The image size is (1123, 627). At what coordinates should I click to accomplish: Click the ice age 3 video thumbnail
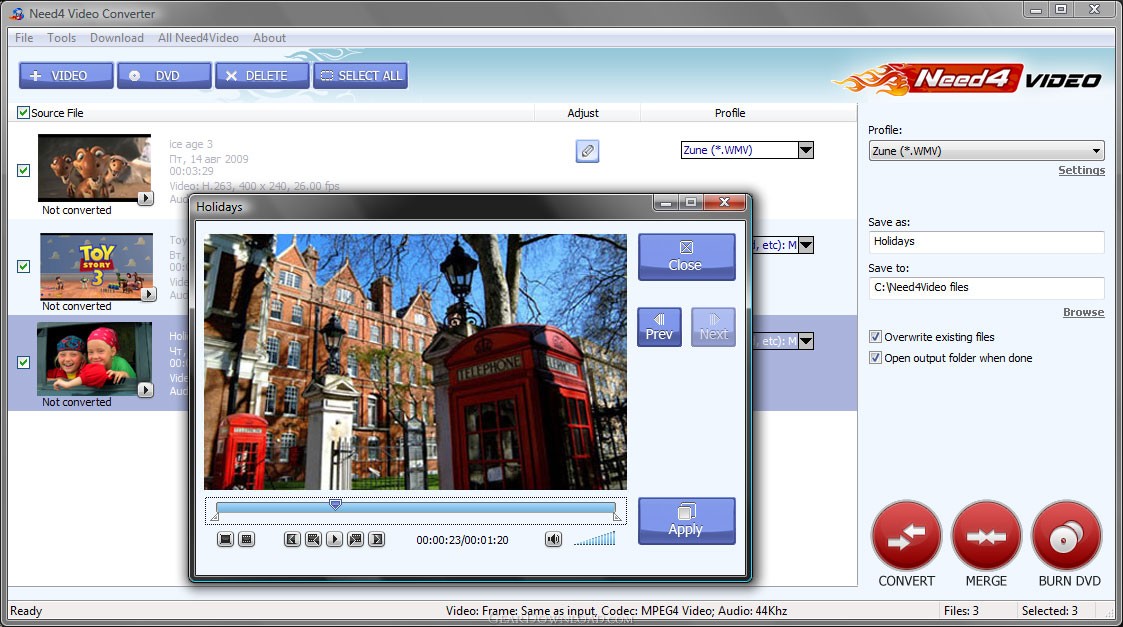click(x=95, y=167)
